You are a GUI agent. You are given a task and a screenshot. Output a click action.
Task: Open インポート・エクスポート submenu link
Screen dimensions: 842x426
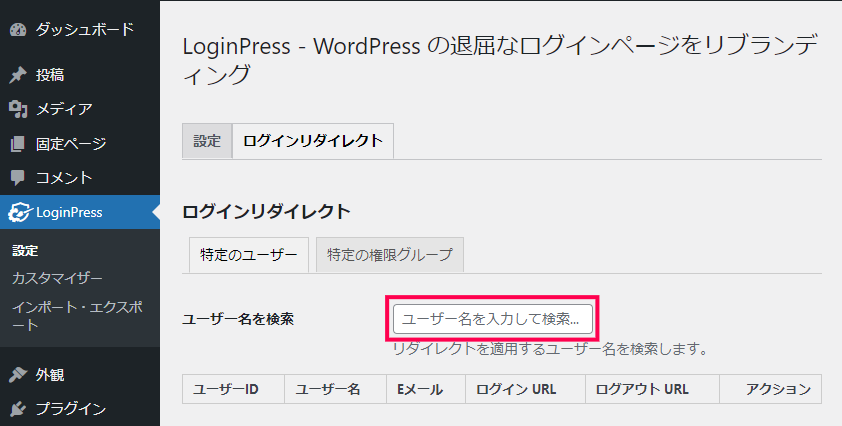pyautogui.click(x=77, y=316)
